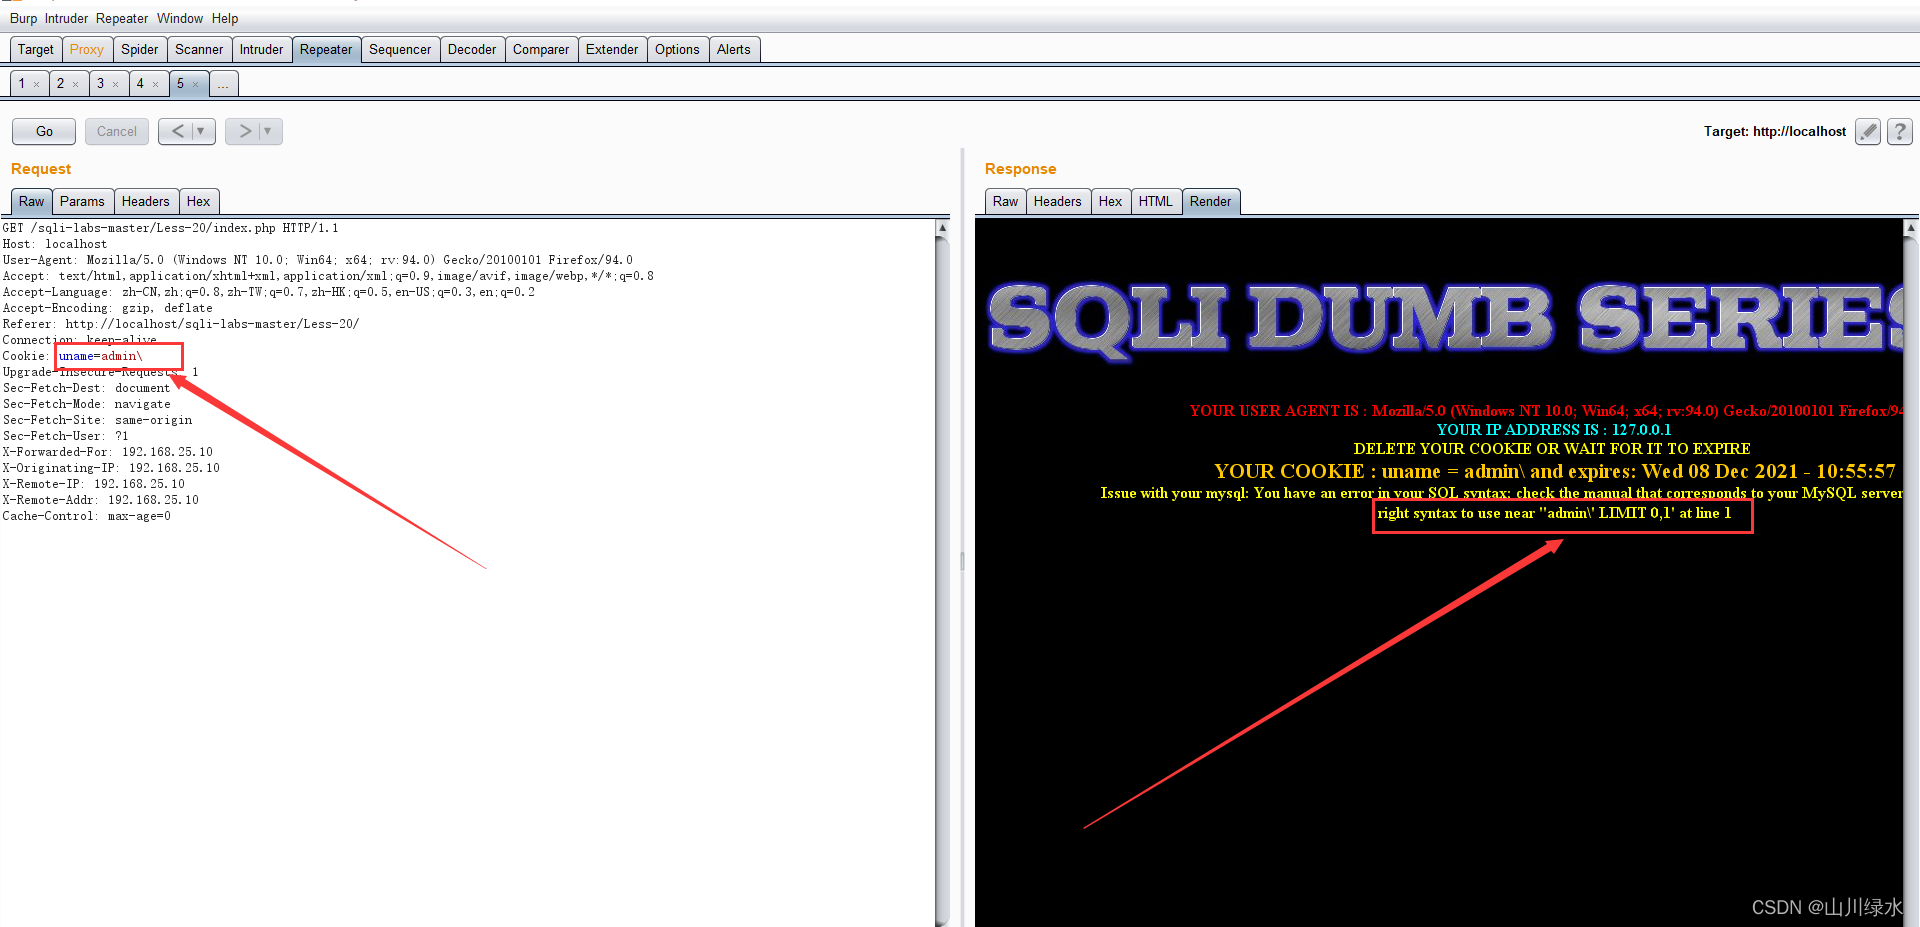Select Repeater request tab 2

coord(60,83)
